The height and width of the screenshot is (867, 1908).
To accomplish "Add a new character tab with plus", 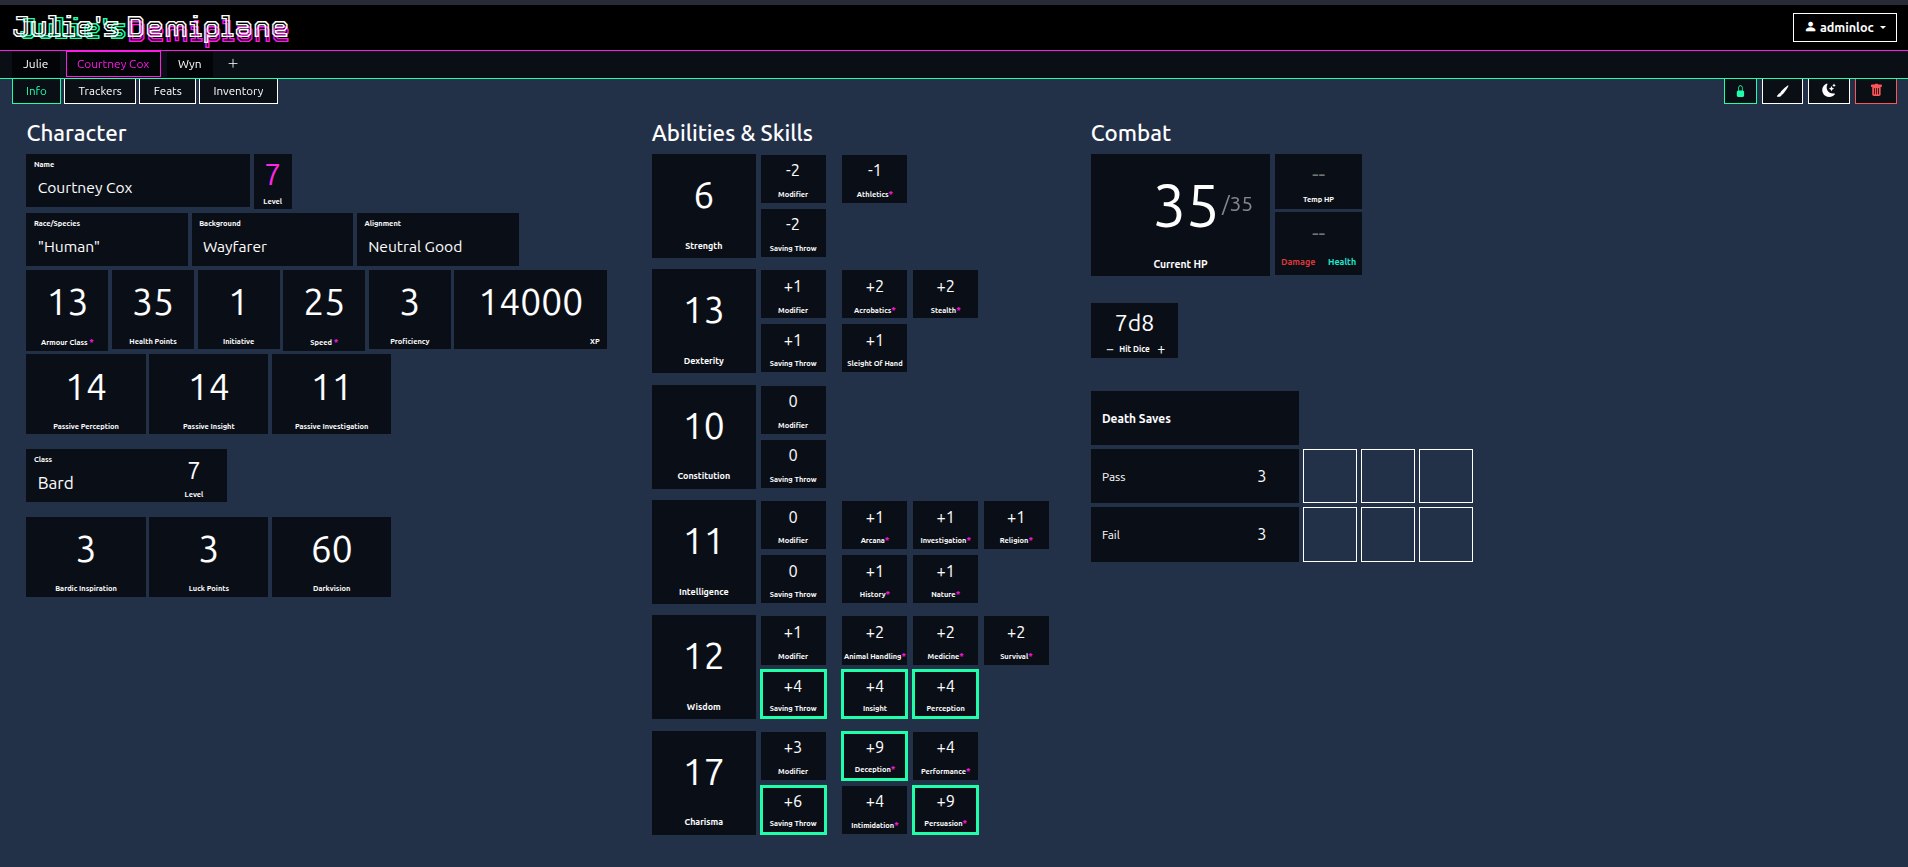I will pyautogui.click(x=233, y=63).
